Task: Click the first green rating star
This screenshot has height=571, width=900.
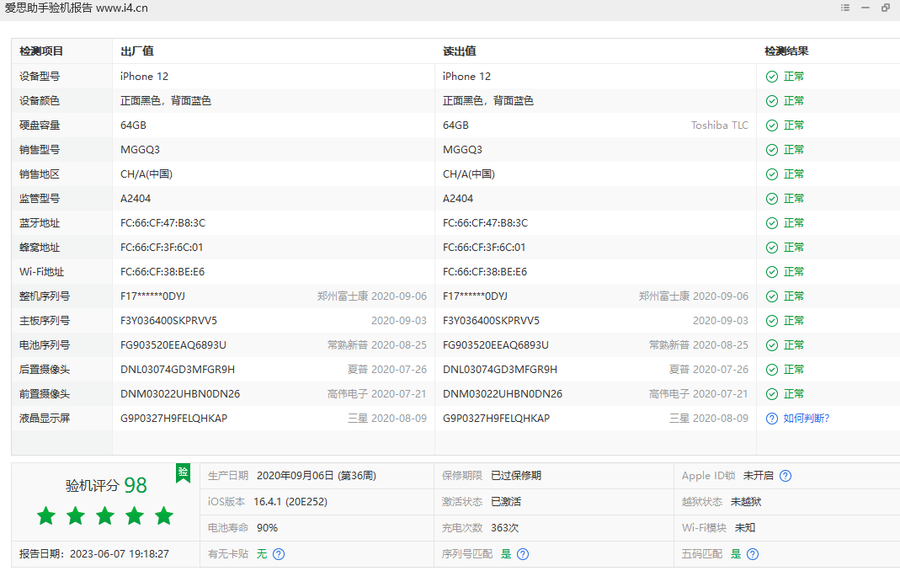Action: coord(46,516)
